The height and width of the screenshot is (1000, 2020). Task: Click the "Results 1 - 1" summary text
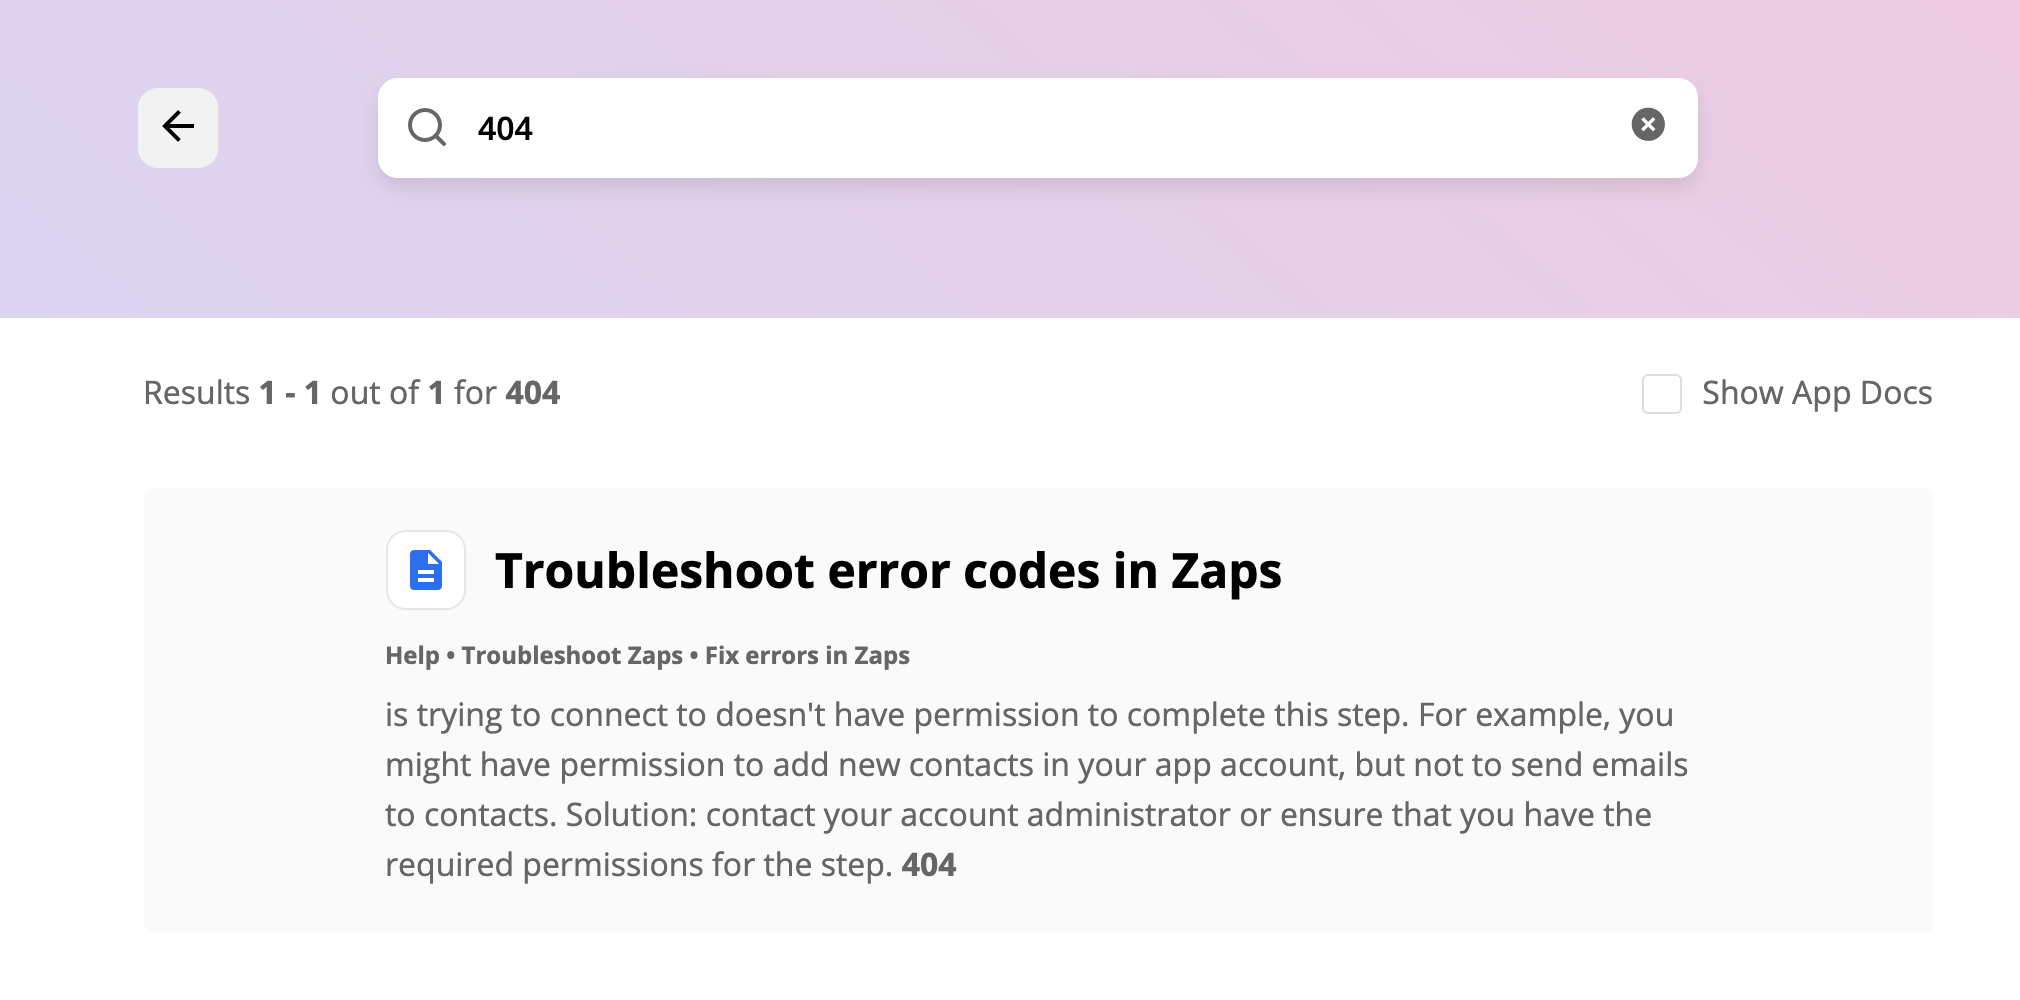click(232, 393)
